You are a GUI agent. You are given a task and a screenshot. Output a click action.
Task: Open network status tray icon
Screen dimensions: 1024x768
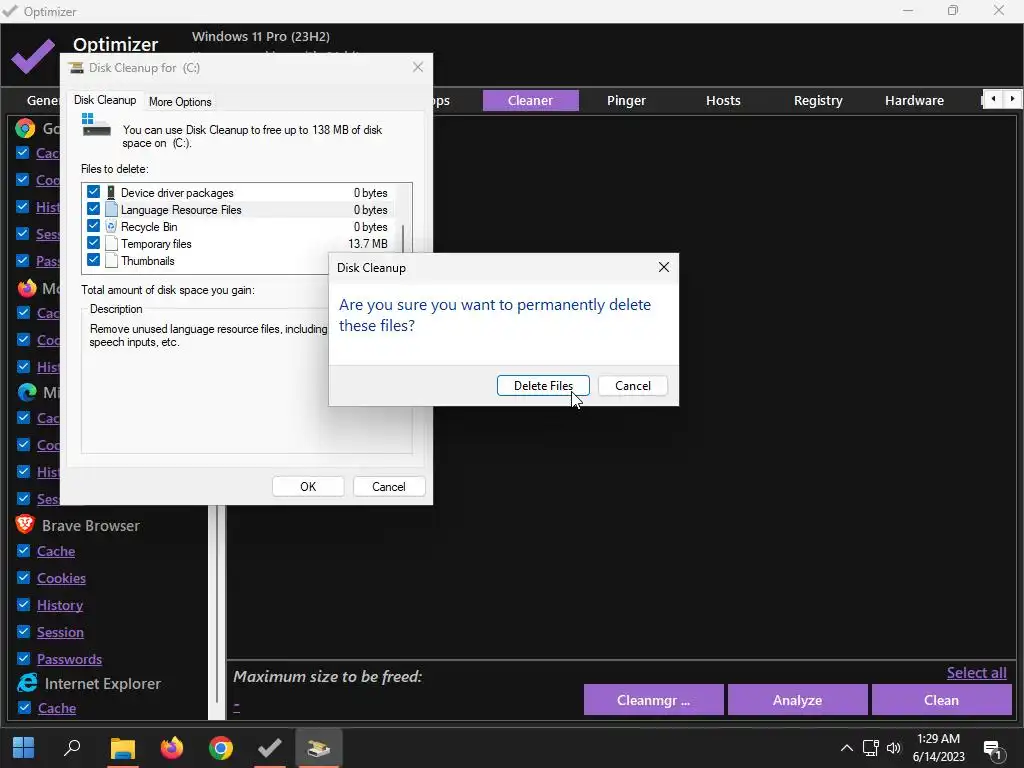coord(870,748)
